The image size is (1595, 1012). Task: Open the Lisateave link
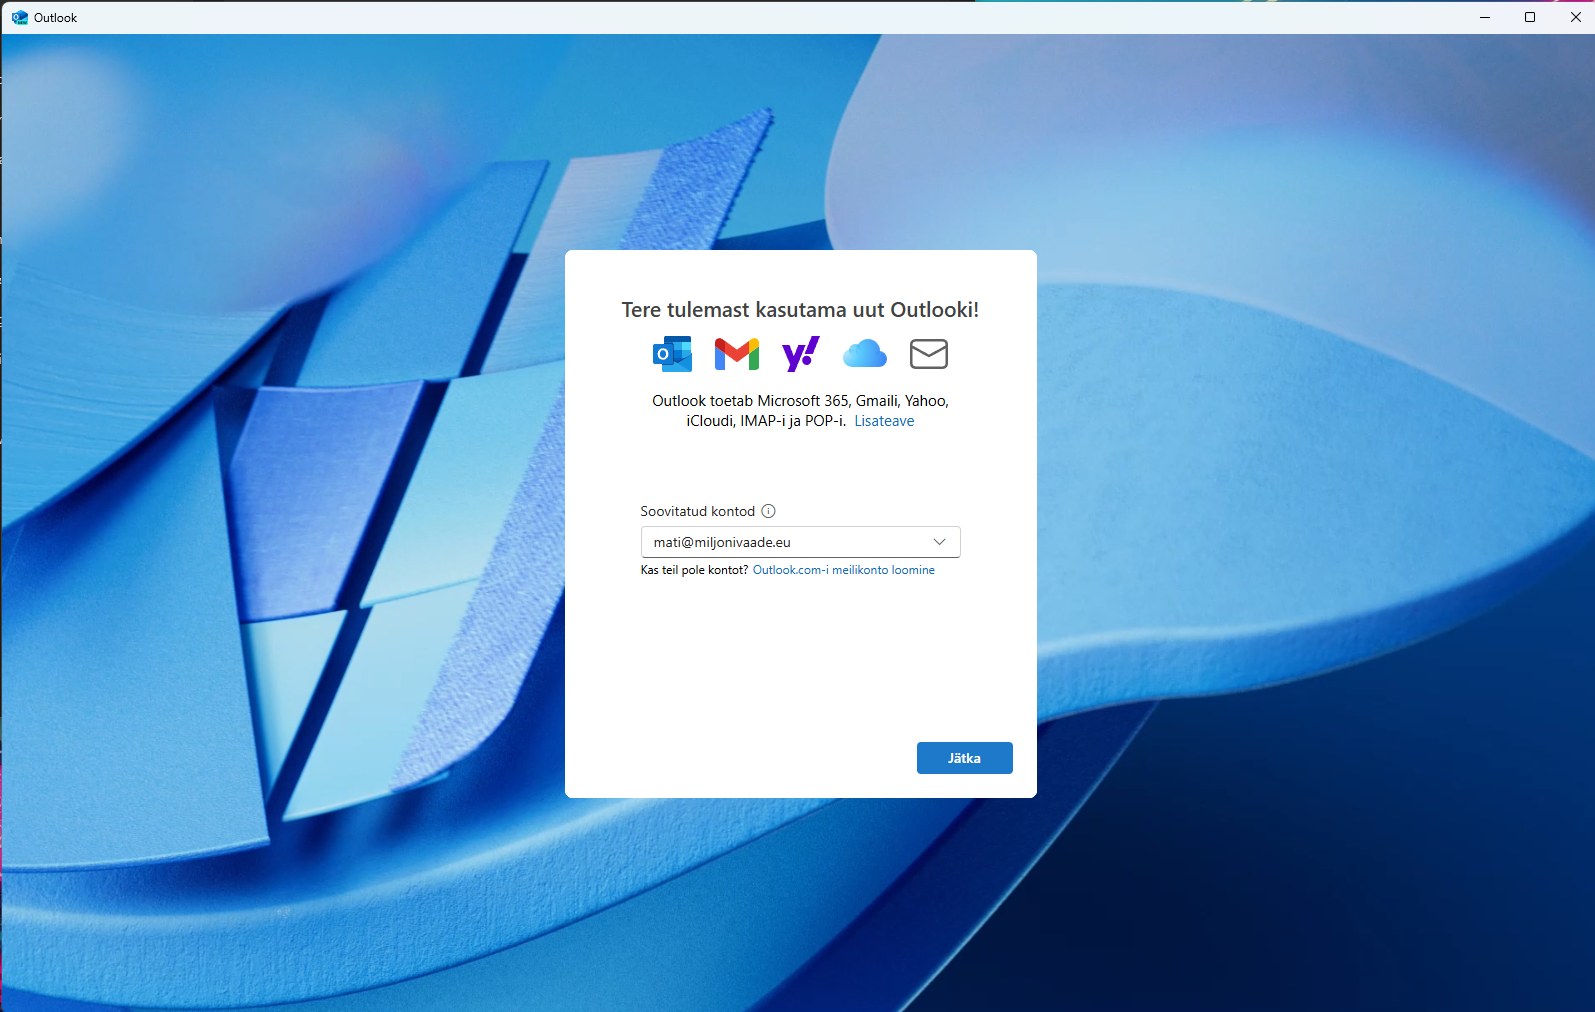point(884,421)
